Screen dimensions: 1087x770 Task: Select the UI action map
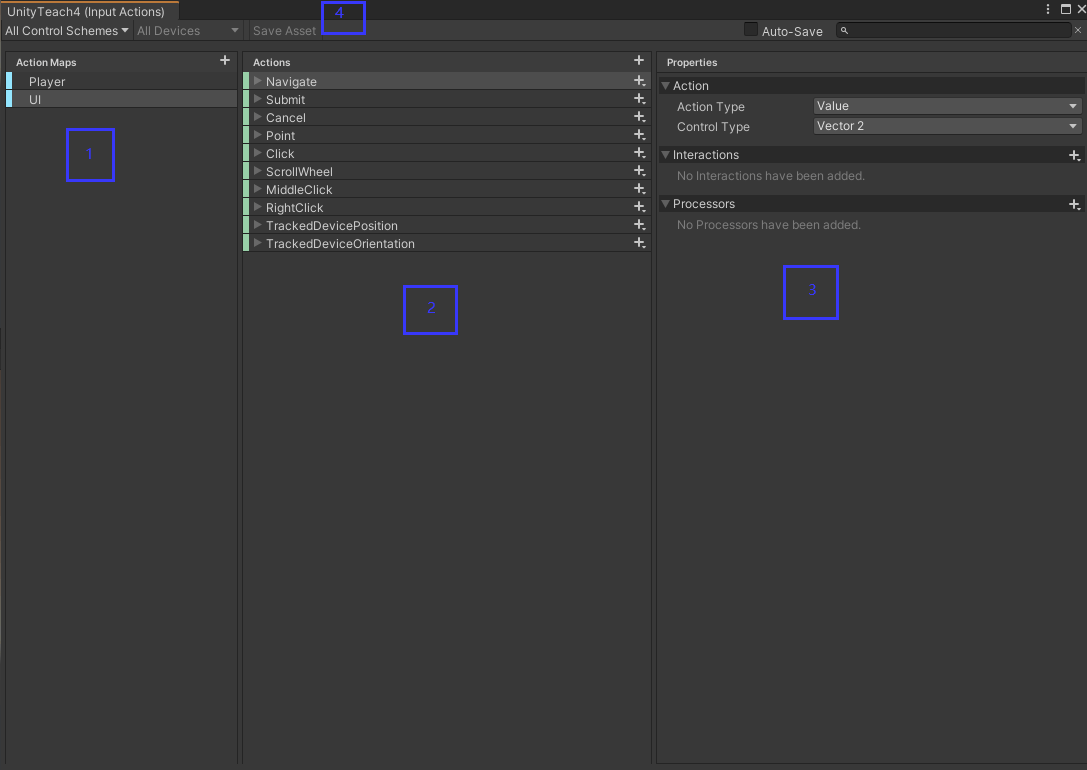point(121,99)
